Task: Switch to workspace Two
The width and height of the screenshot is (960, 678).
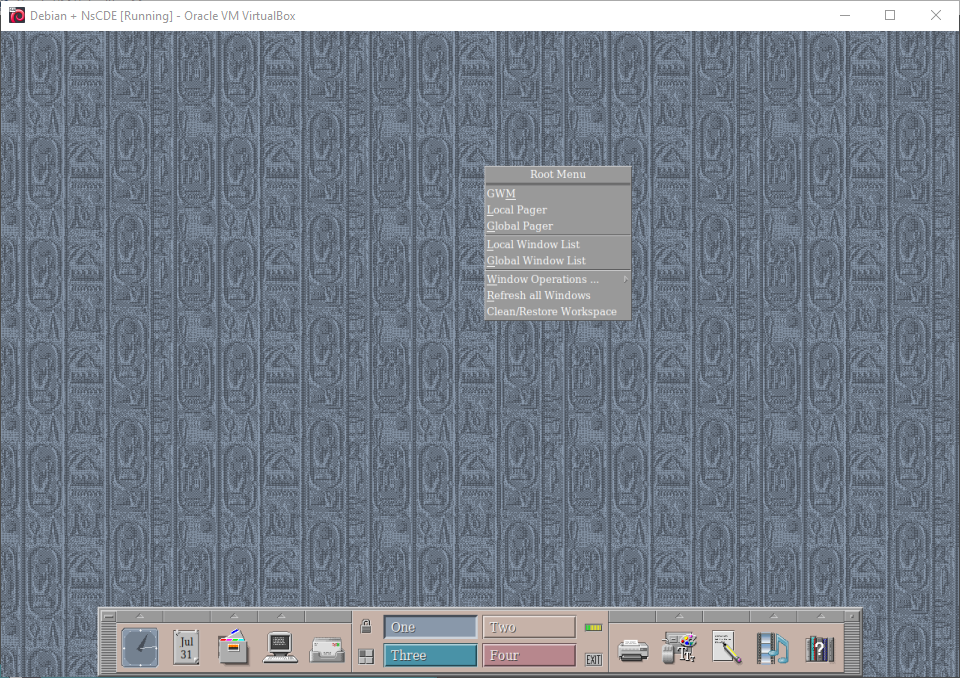Action: (x=529, y=627)
